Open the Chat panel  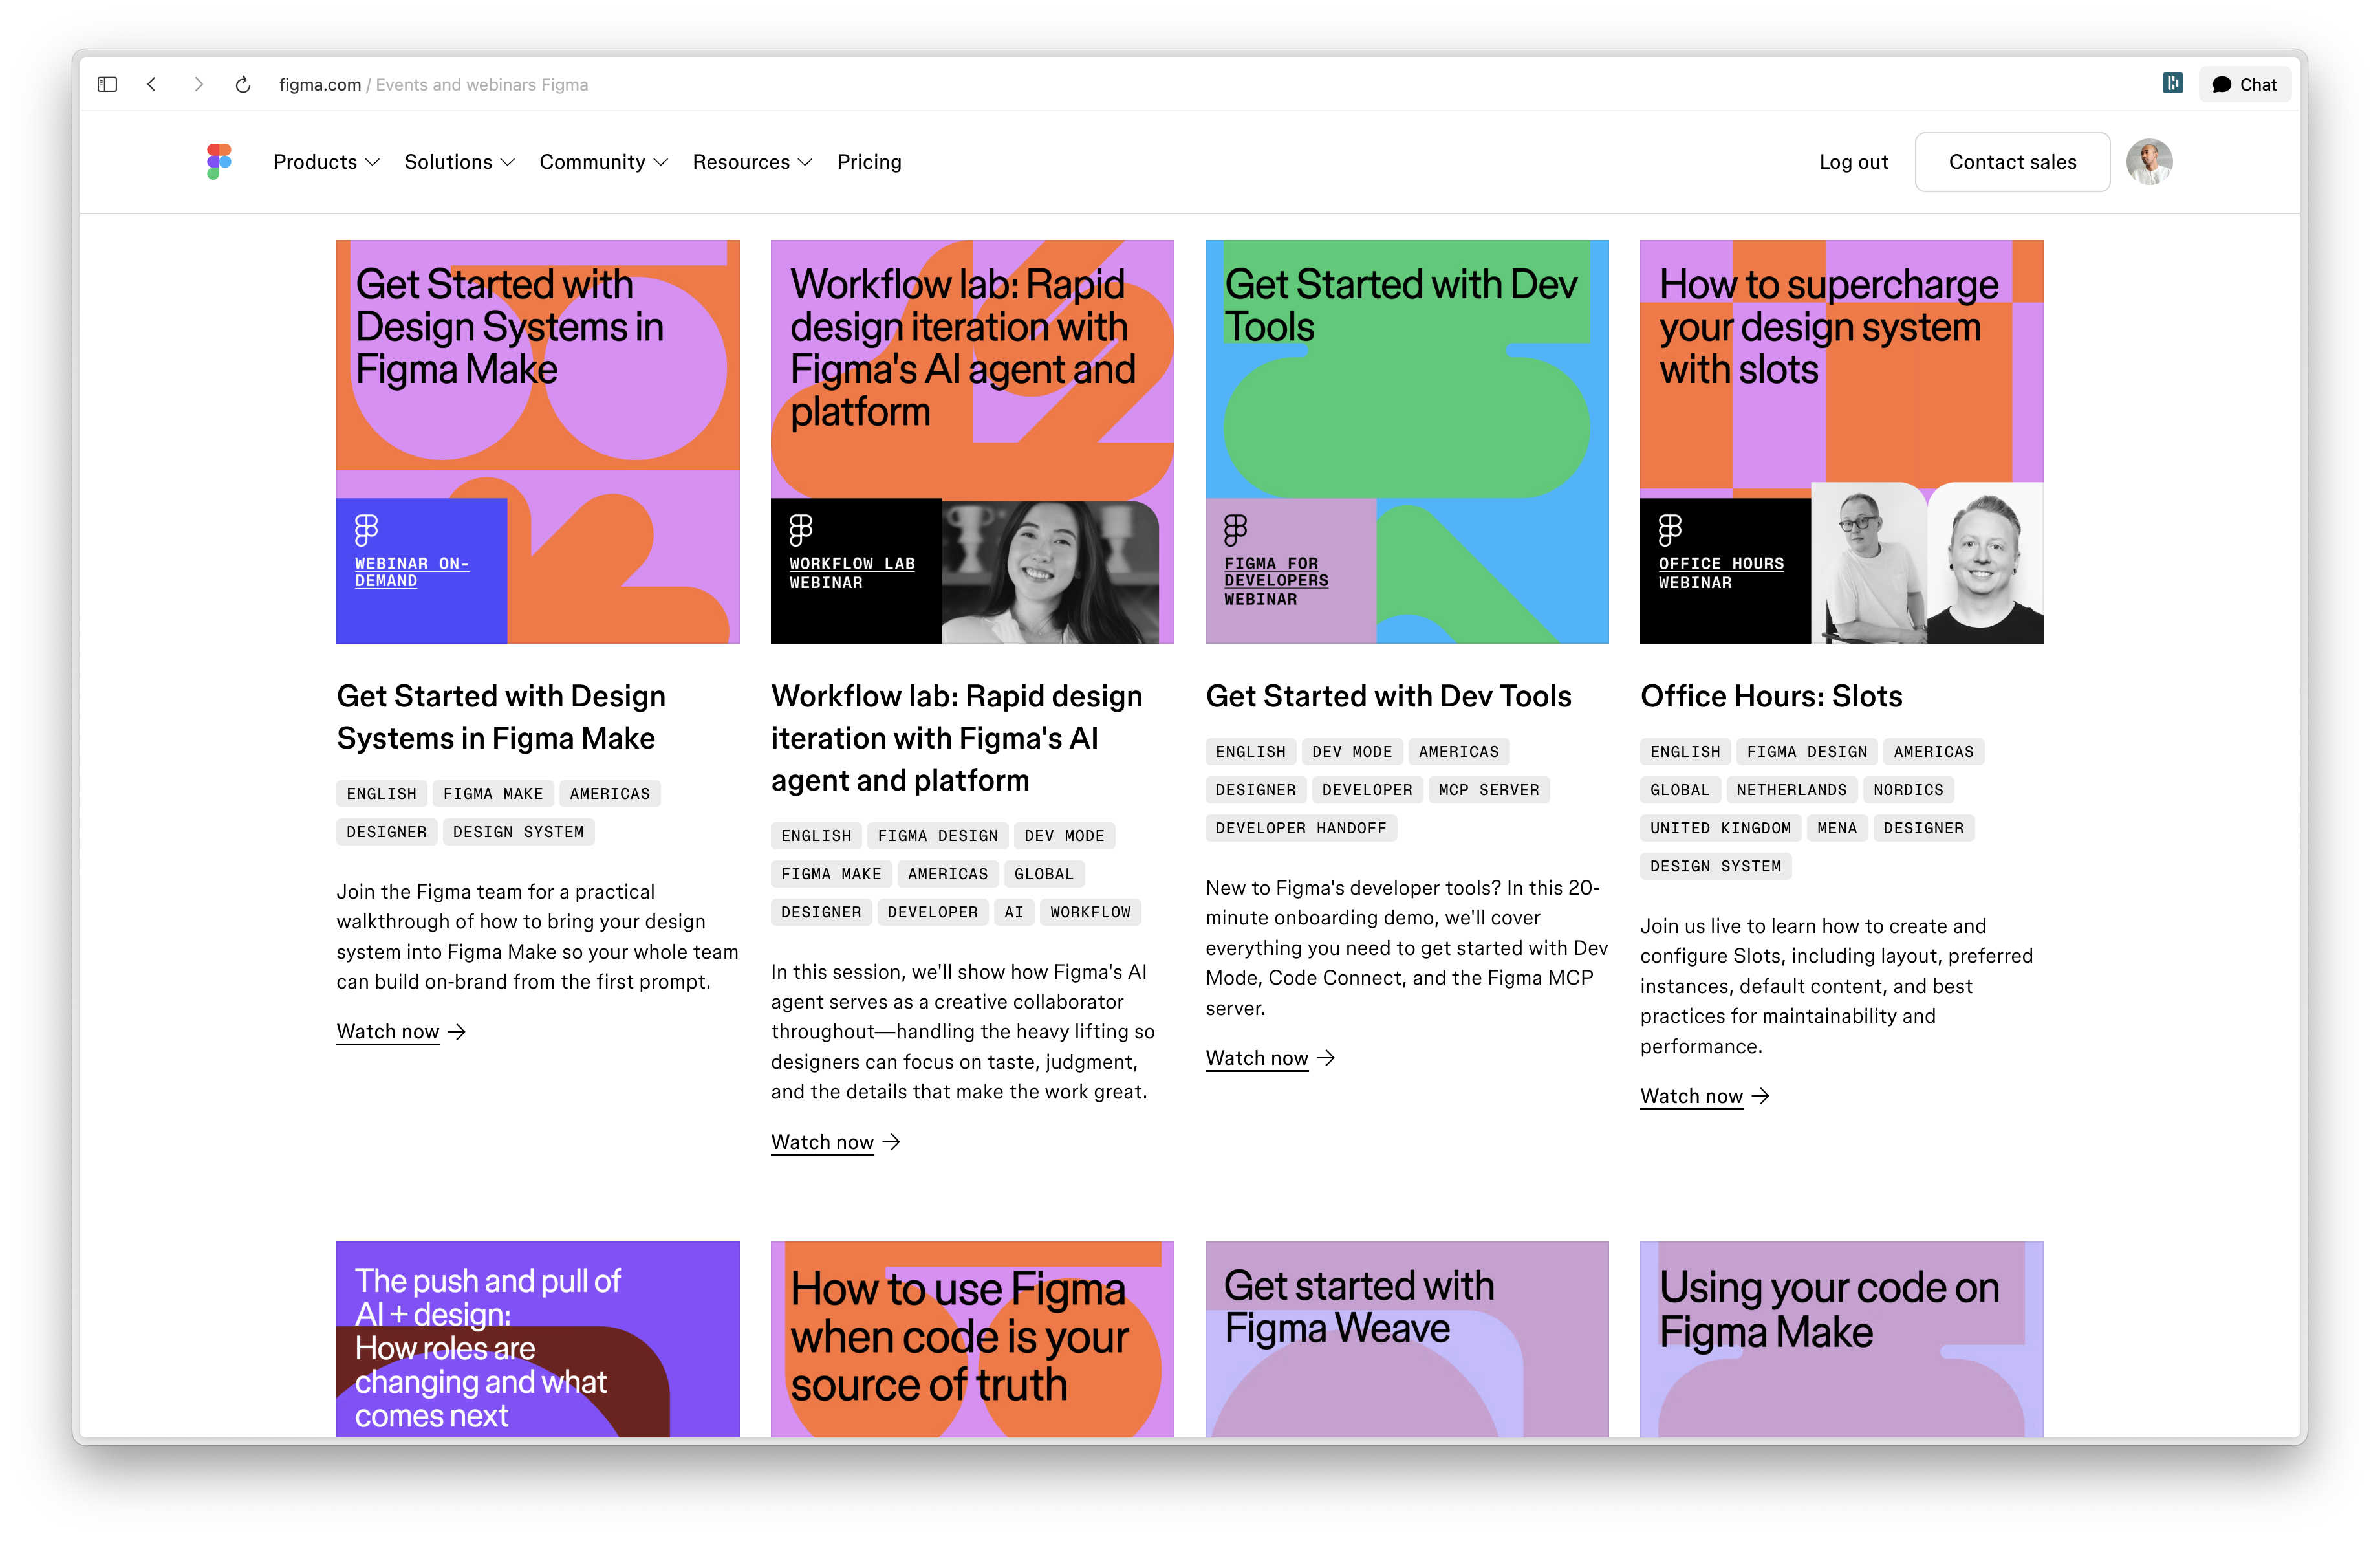click(2245, 84)
